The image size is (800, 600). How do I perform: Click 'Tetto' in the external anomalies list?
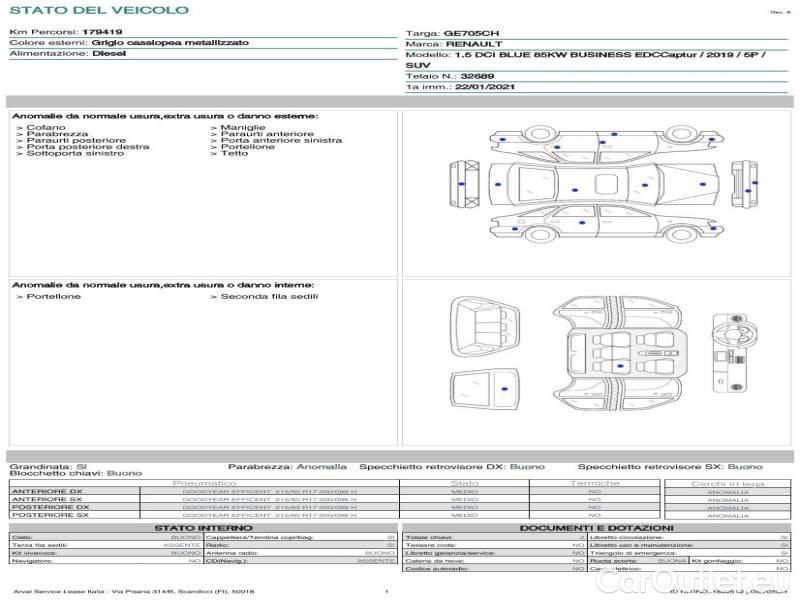click(234, 153)
